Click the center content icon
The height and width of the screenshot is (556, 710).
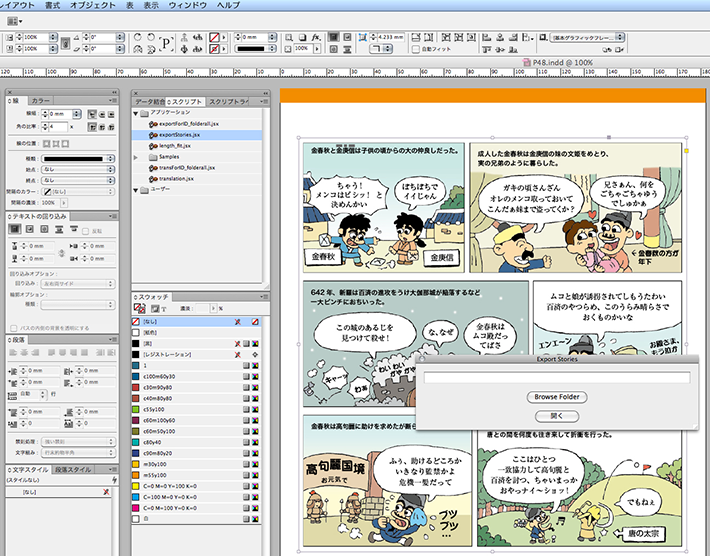tap(471, 37)
